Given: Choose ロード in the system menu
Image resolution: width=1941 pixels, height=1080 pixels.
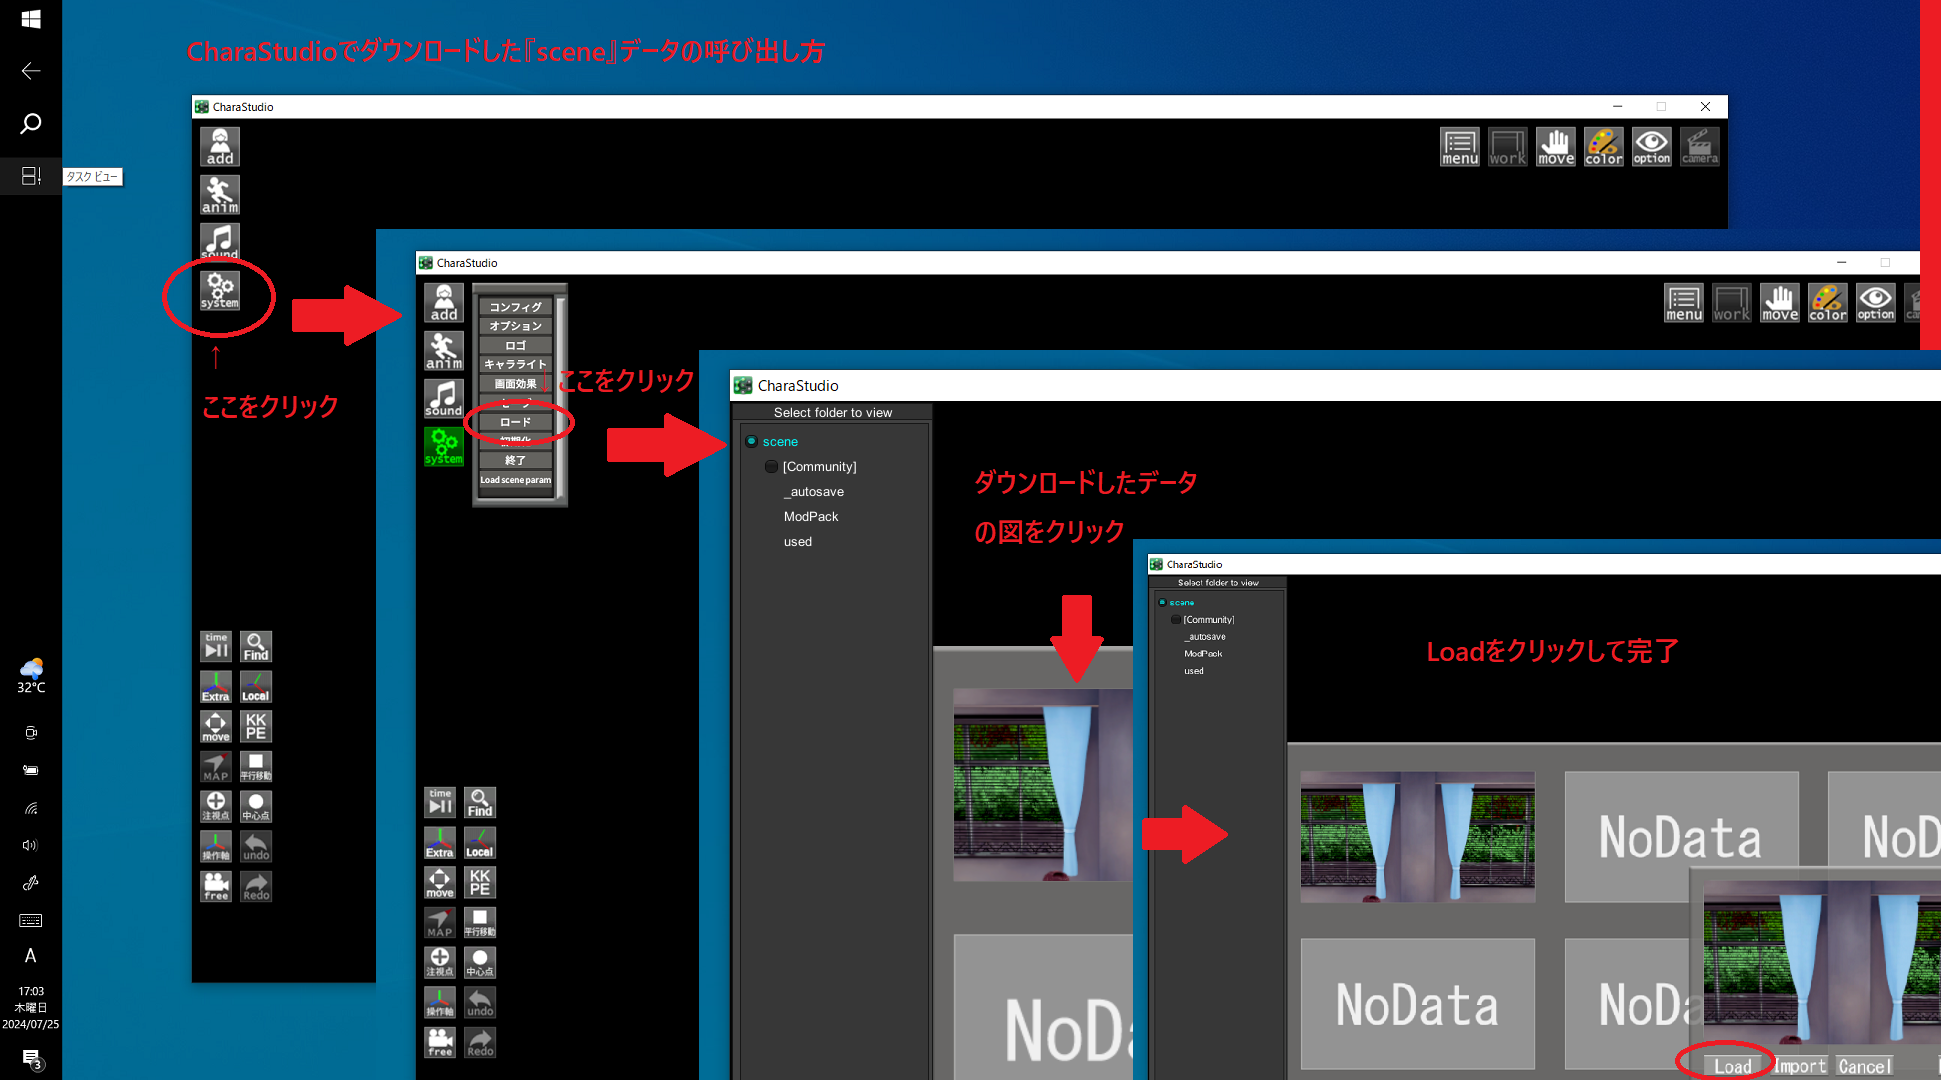Looking at the screenshot, I should (x=515, y=422).
